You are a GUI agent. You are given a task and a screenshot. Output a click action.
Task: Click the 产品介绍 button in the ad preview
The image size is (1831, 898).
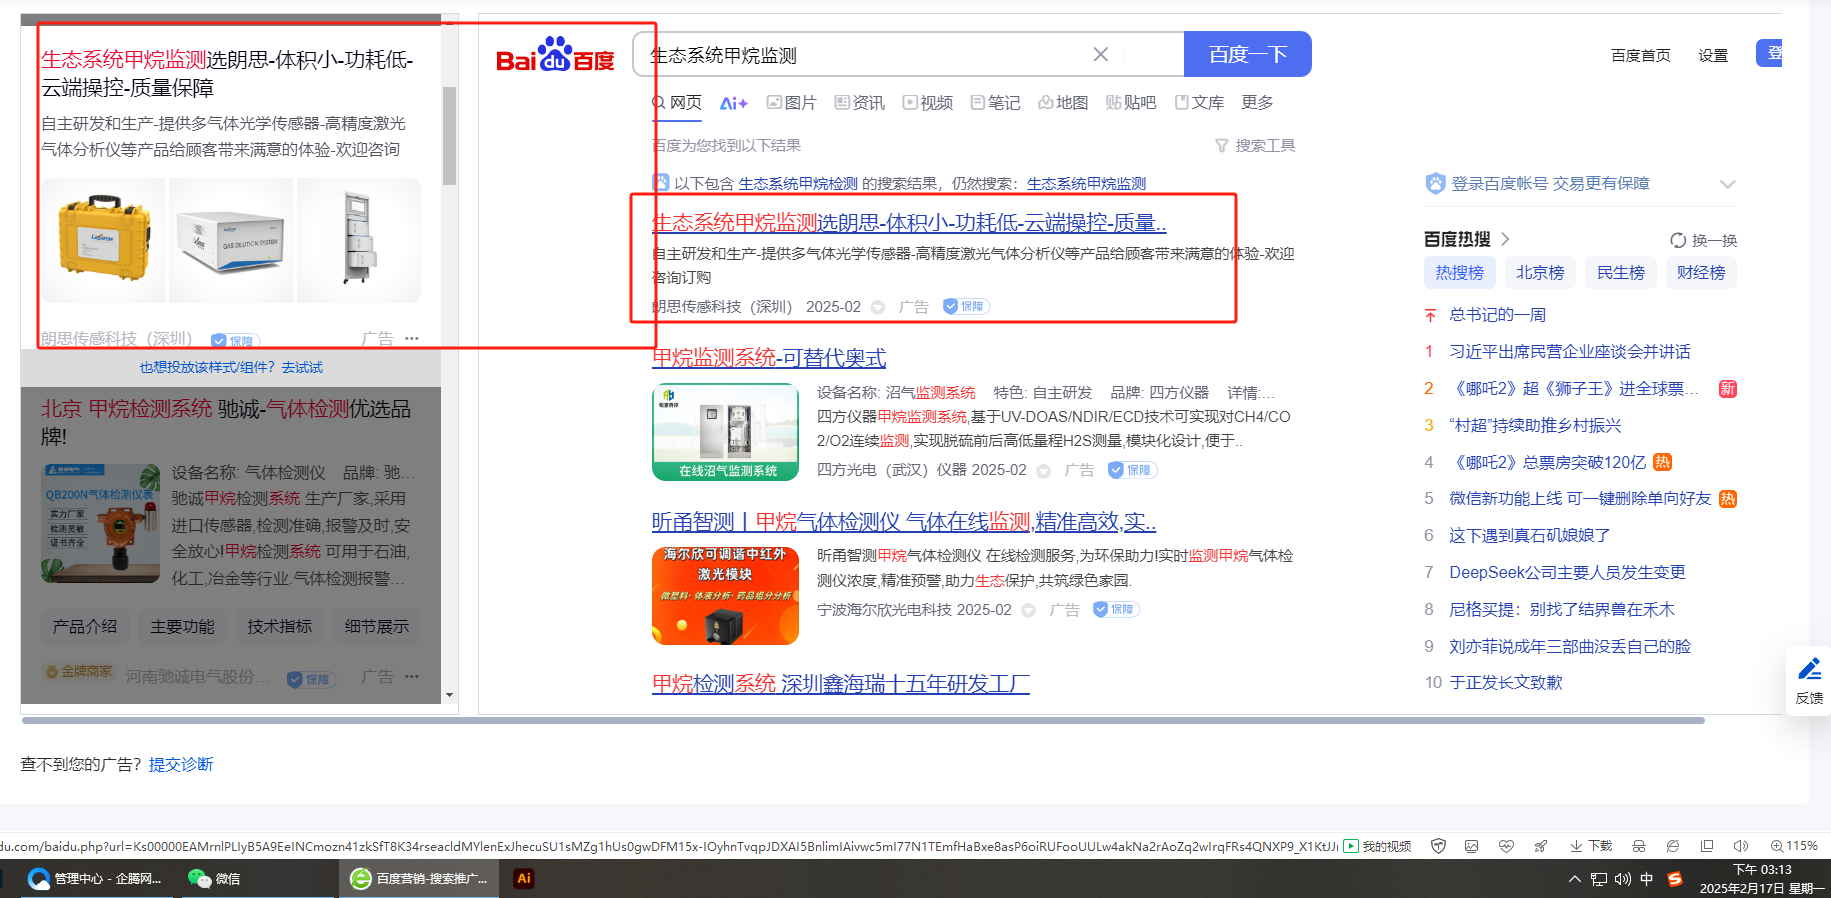coord(85,626)
